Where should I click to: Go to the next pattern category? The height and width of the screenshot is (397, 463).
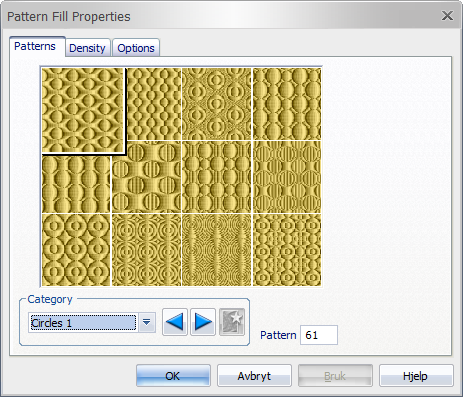[203, 322]
